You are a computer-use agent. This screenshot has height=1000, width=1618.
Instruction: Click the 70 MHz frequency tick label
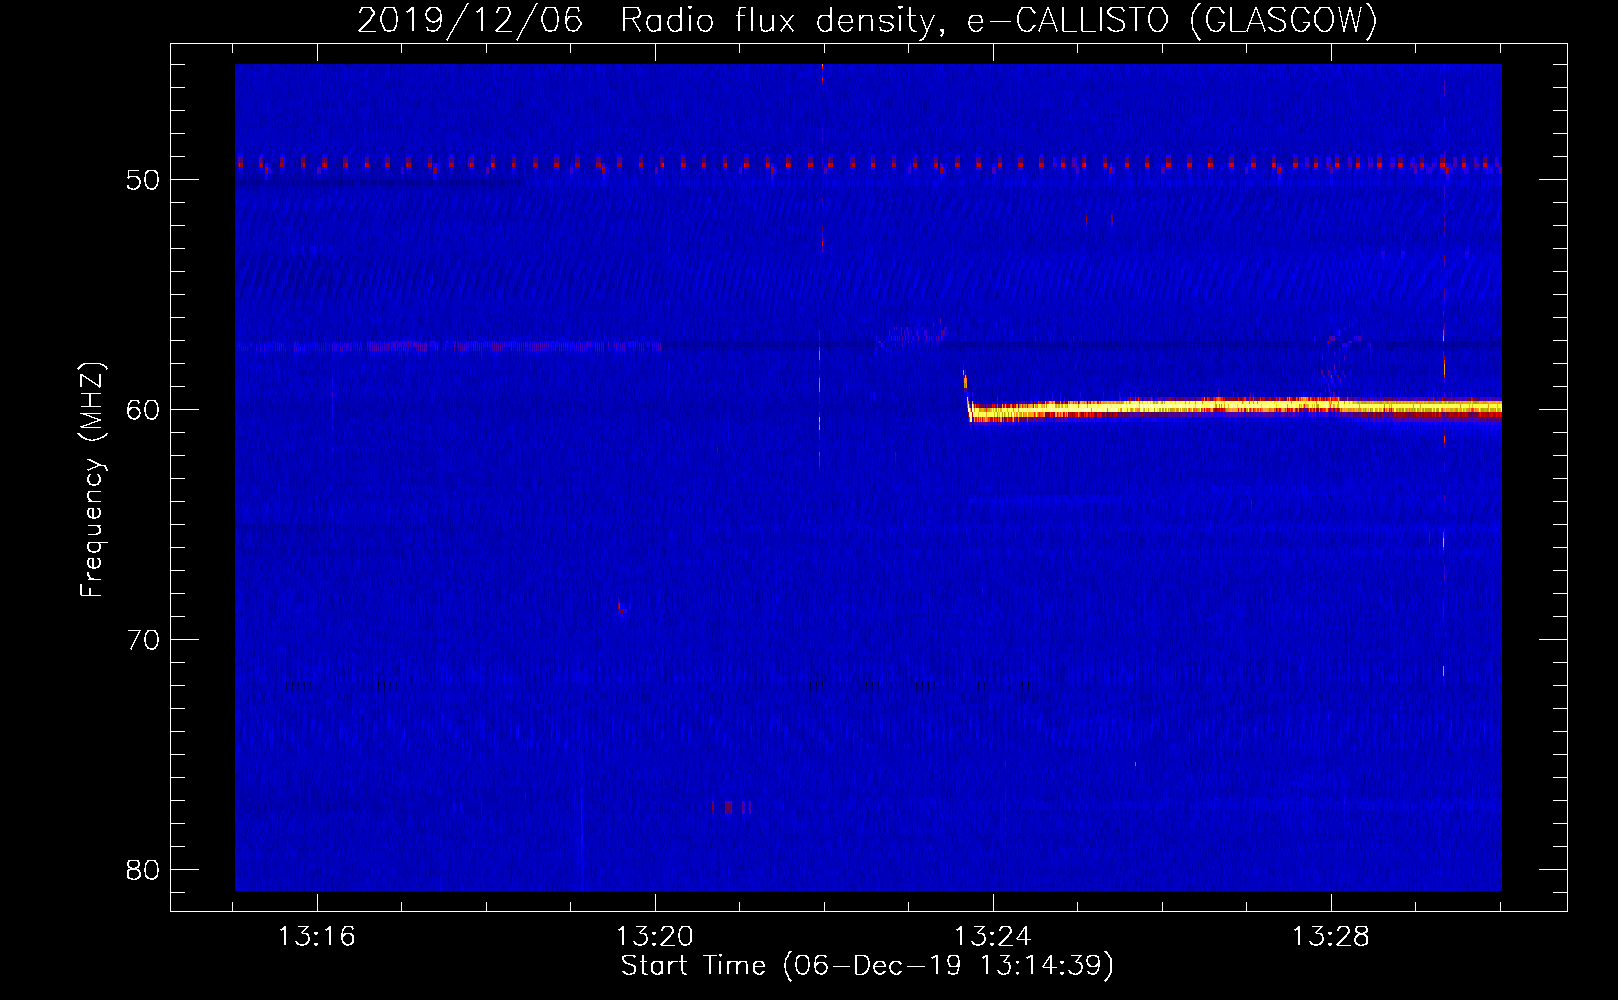coord(144,640)
